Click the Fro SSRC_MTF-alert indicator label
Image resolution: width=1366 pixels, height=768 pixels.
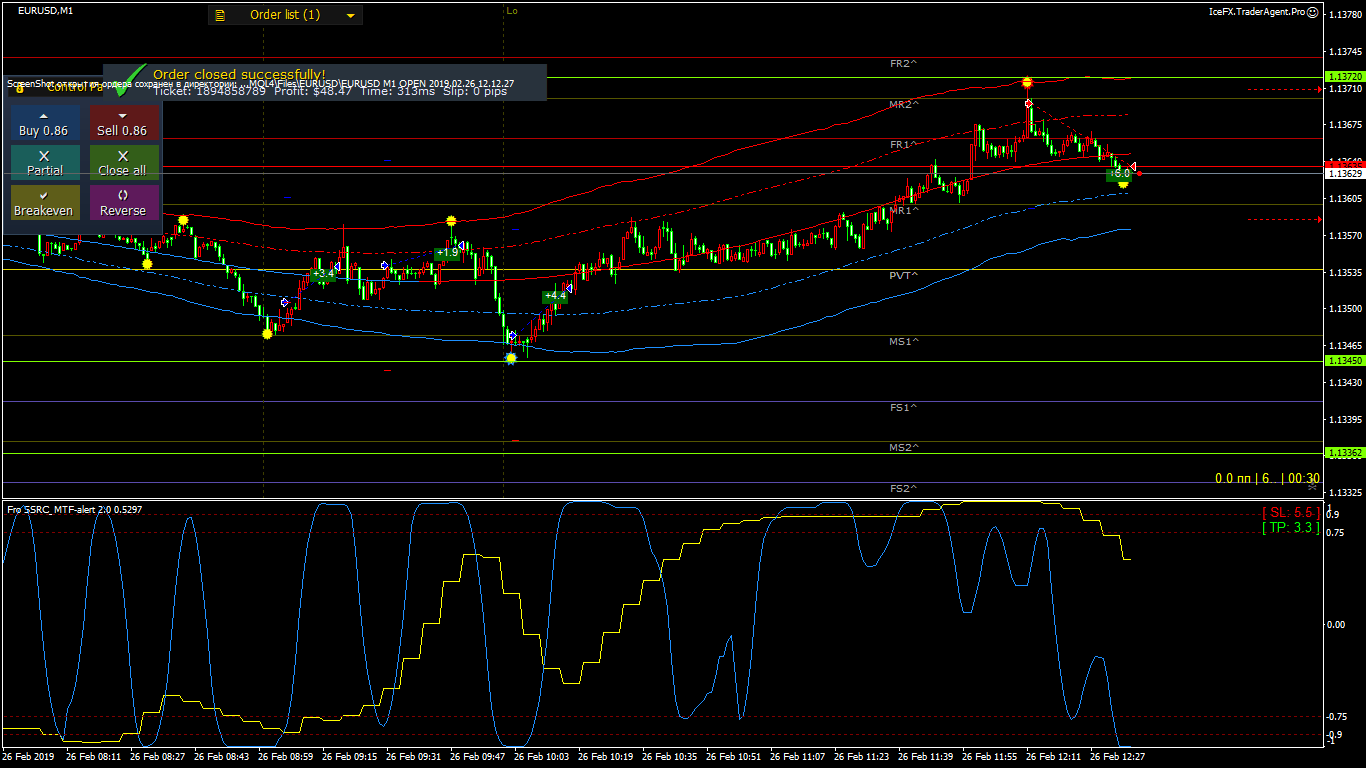coord(75,510)
